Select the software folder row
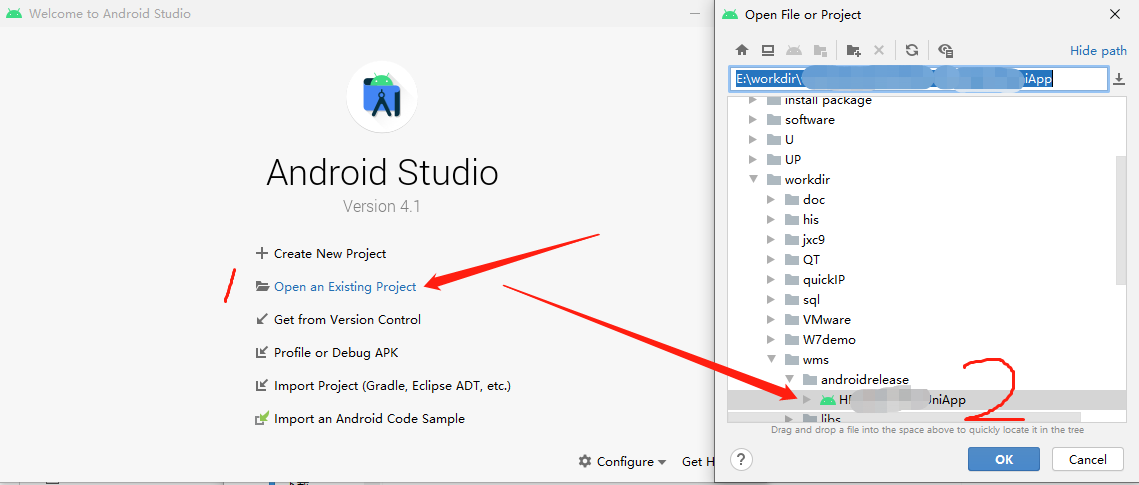Screen dimensions: 1139x485 coord(922,120)
